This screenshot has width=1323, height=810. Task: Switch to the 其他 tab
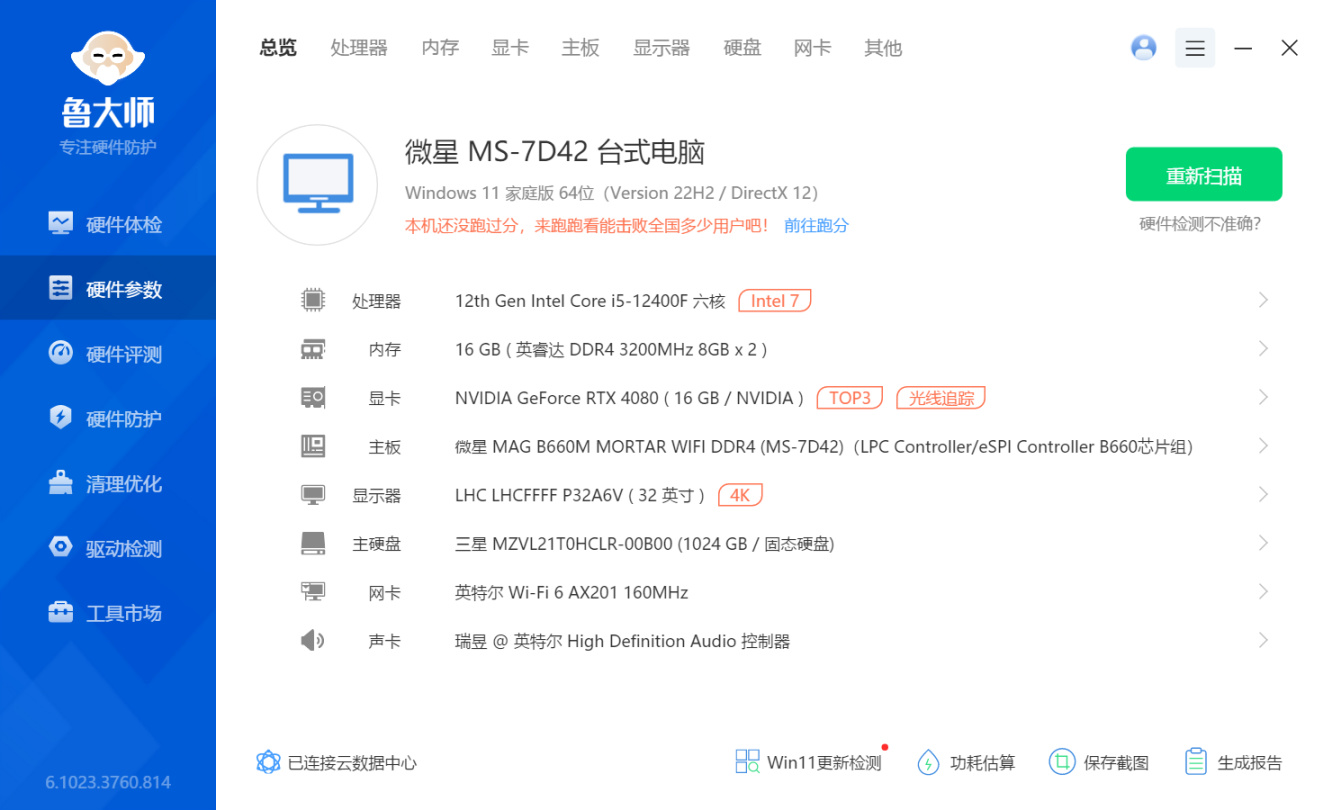[883, 48]
